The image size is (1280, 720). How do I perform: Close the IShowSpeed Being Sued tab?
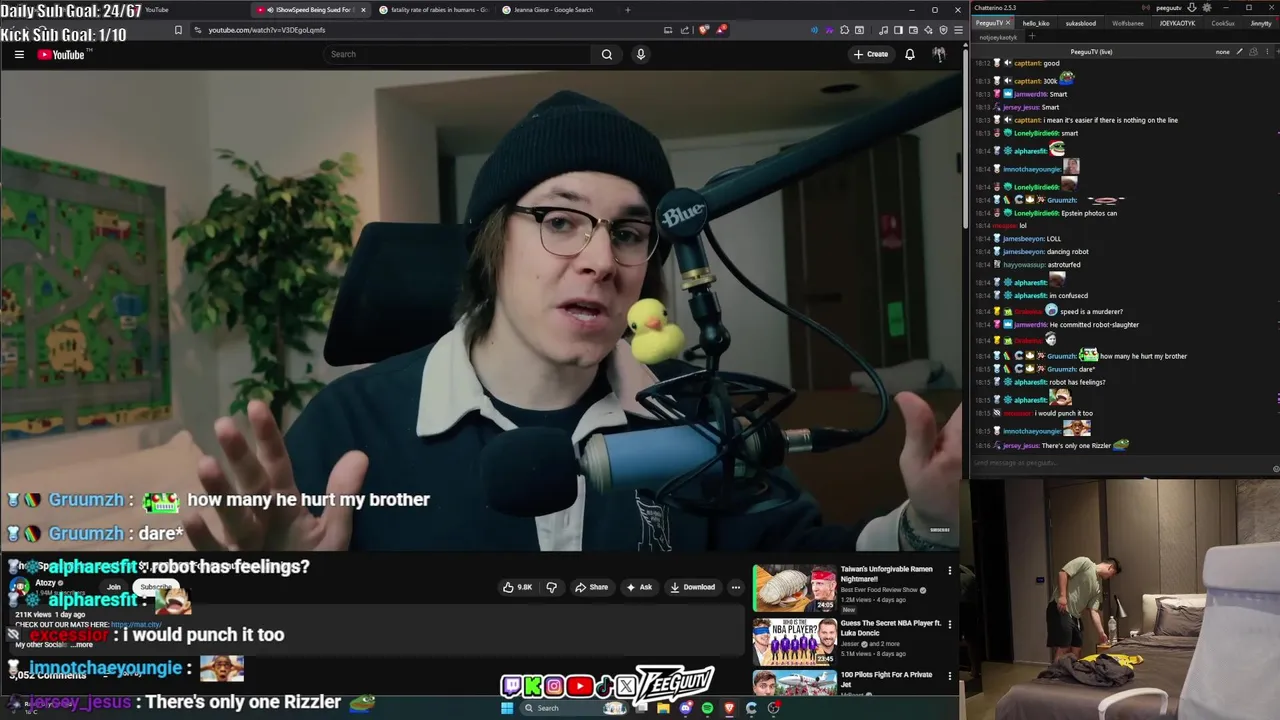tap(363, 10)
